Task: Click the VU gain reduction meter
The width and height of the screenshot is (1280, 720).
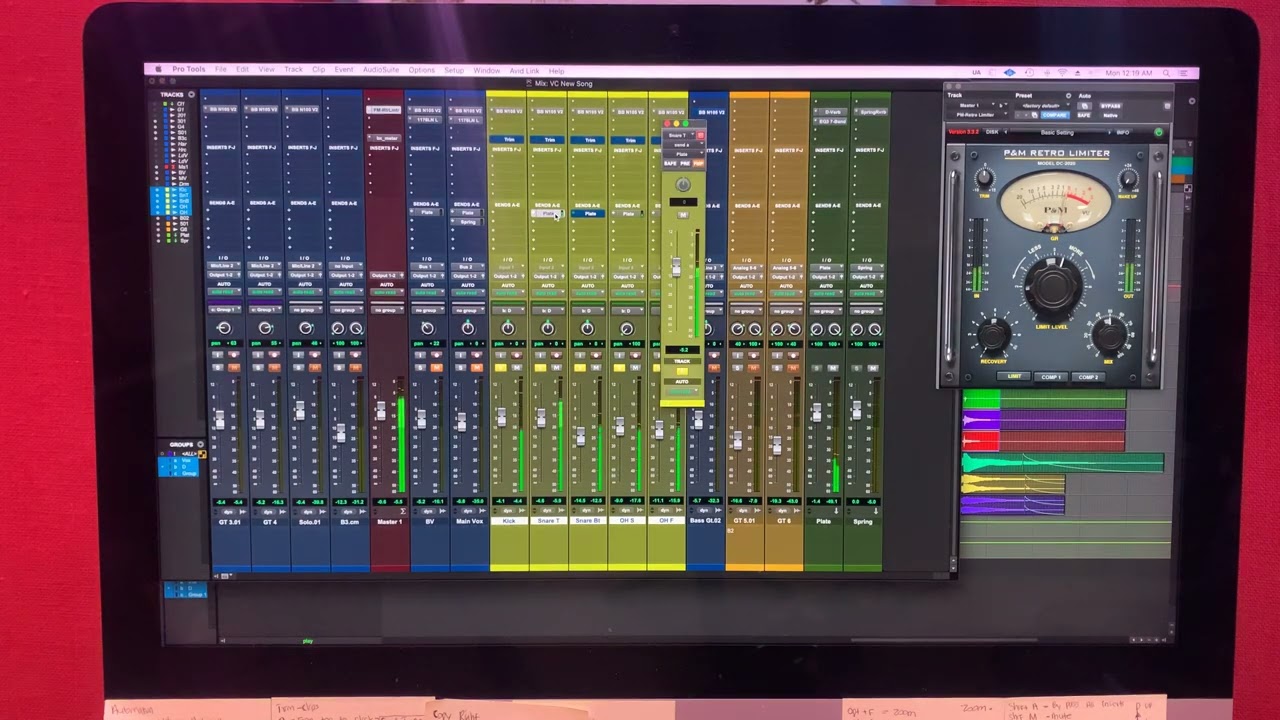Action: pyautogui.click(x=1054, y=205)
